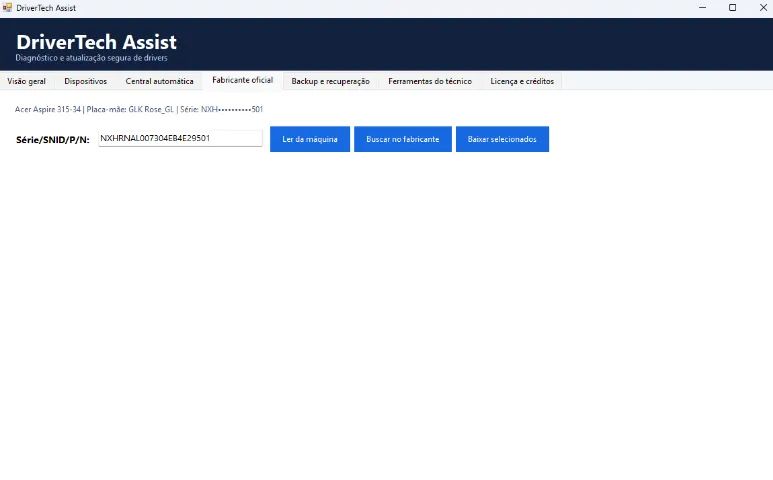Close the DriverTech Assist window
The width and height of the screenshot is (773, 480).
(763, 7)
